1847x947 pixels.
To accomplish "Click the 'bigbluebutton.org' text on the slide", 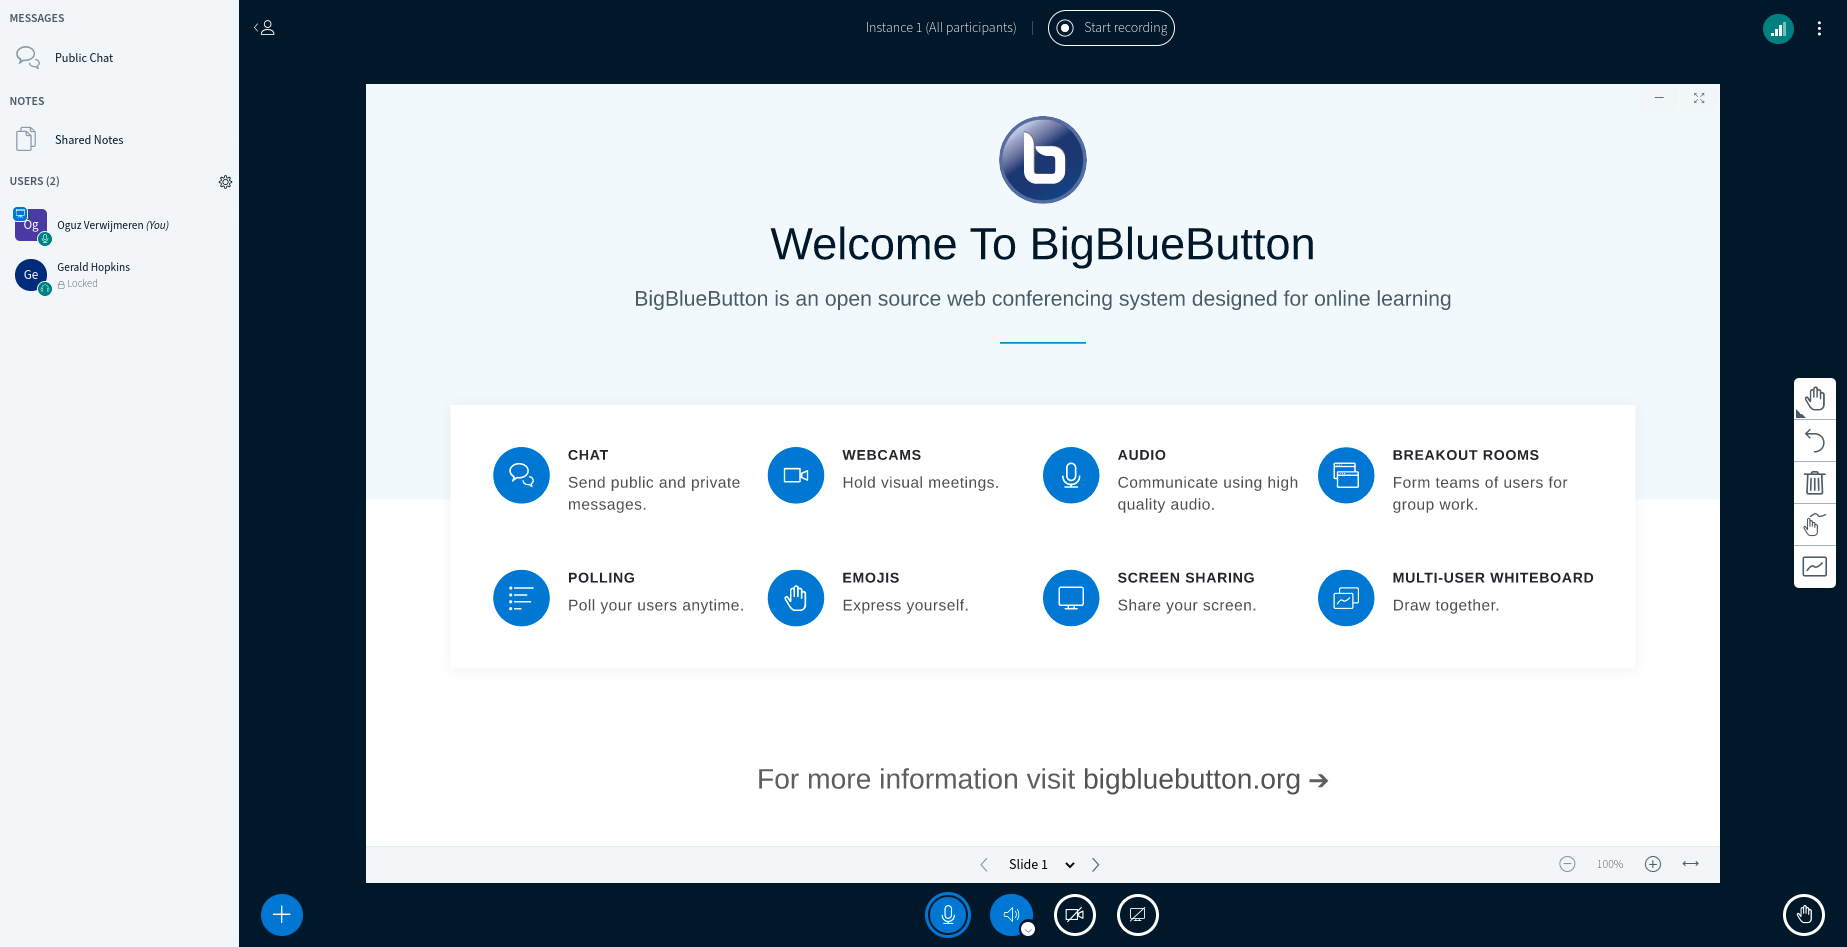I will [1192, 779].
